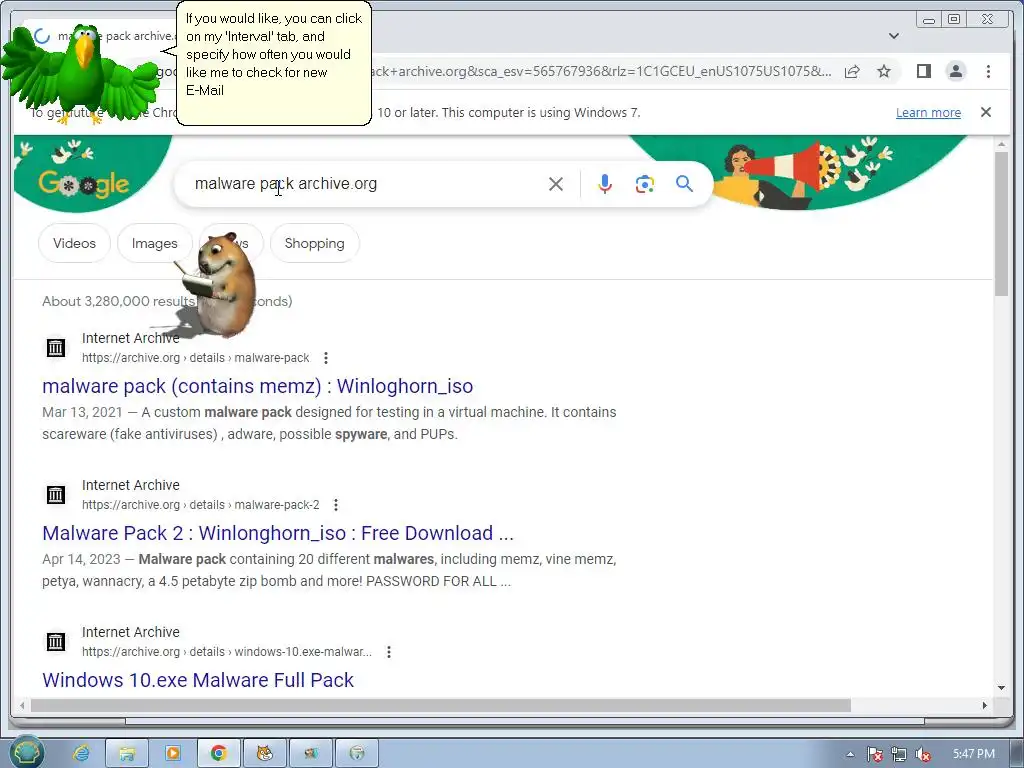Open Windows Explorer folder from taskbar

(x=127, y=754)
